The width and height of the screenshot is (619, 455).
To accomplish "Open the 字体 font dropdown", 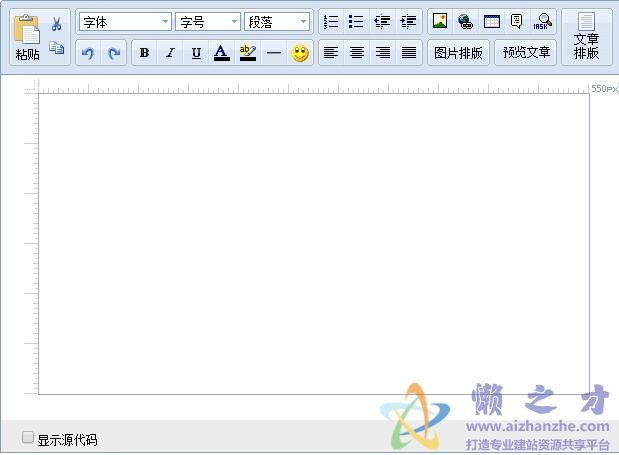I will tap(125, 22).
